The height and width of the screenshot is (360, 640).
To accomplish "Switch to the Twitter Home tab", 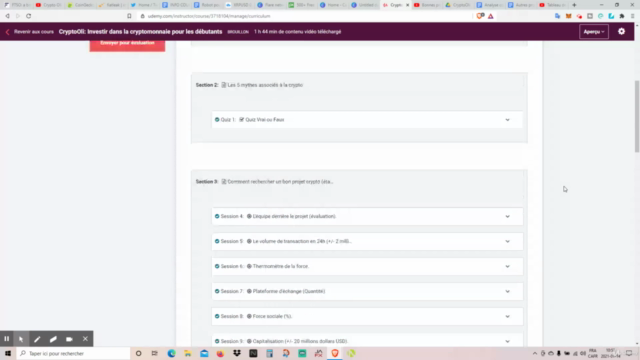I will (x=144, y=5).
